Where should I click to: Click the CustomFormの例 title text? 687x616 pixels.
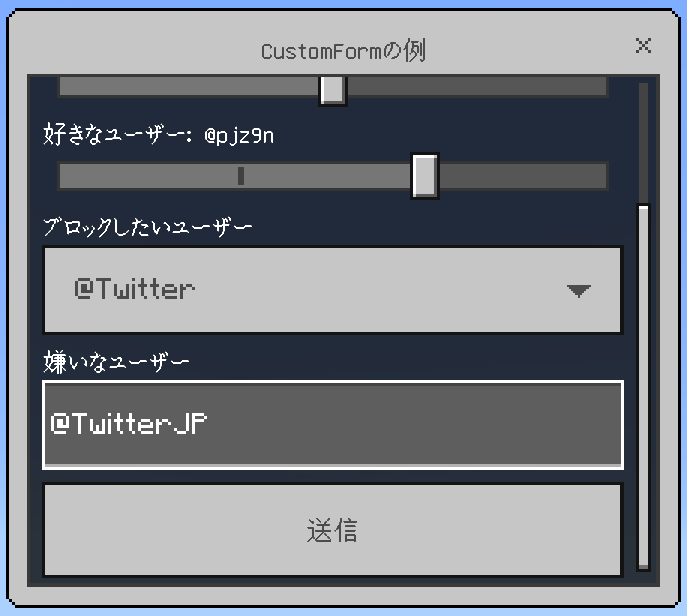point(343,50)
